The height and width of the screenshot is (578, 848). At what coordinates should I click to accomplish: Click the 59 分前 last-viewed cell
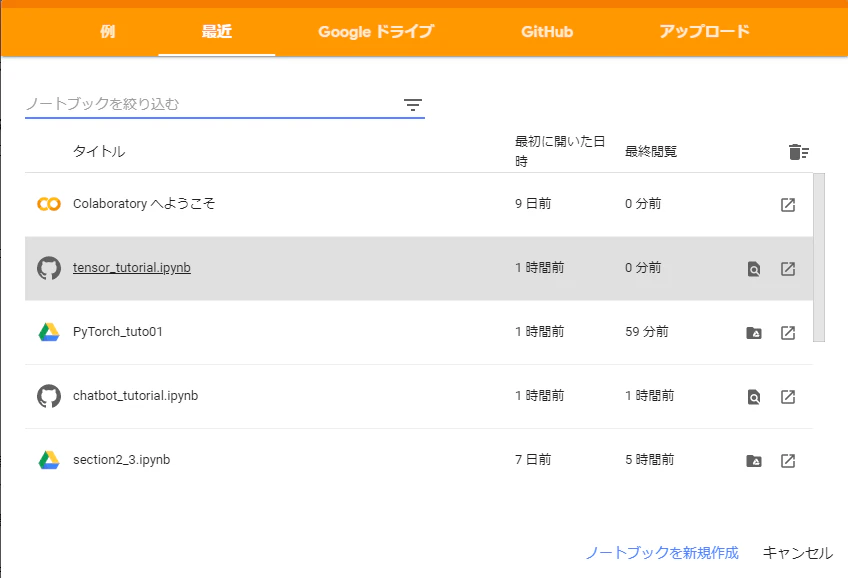click(647, 331)
